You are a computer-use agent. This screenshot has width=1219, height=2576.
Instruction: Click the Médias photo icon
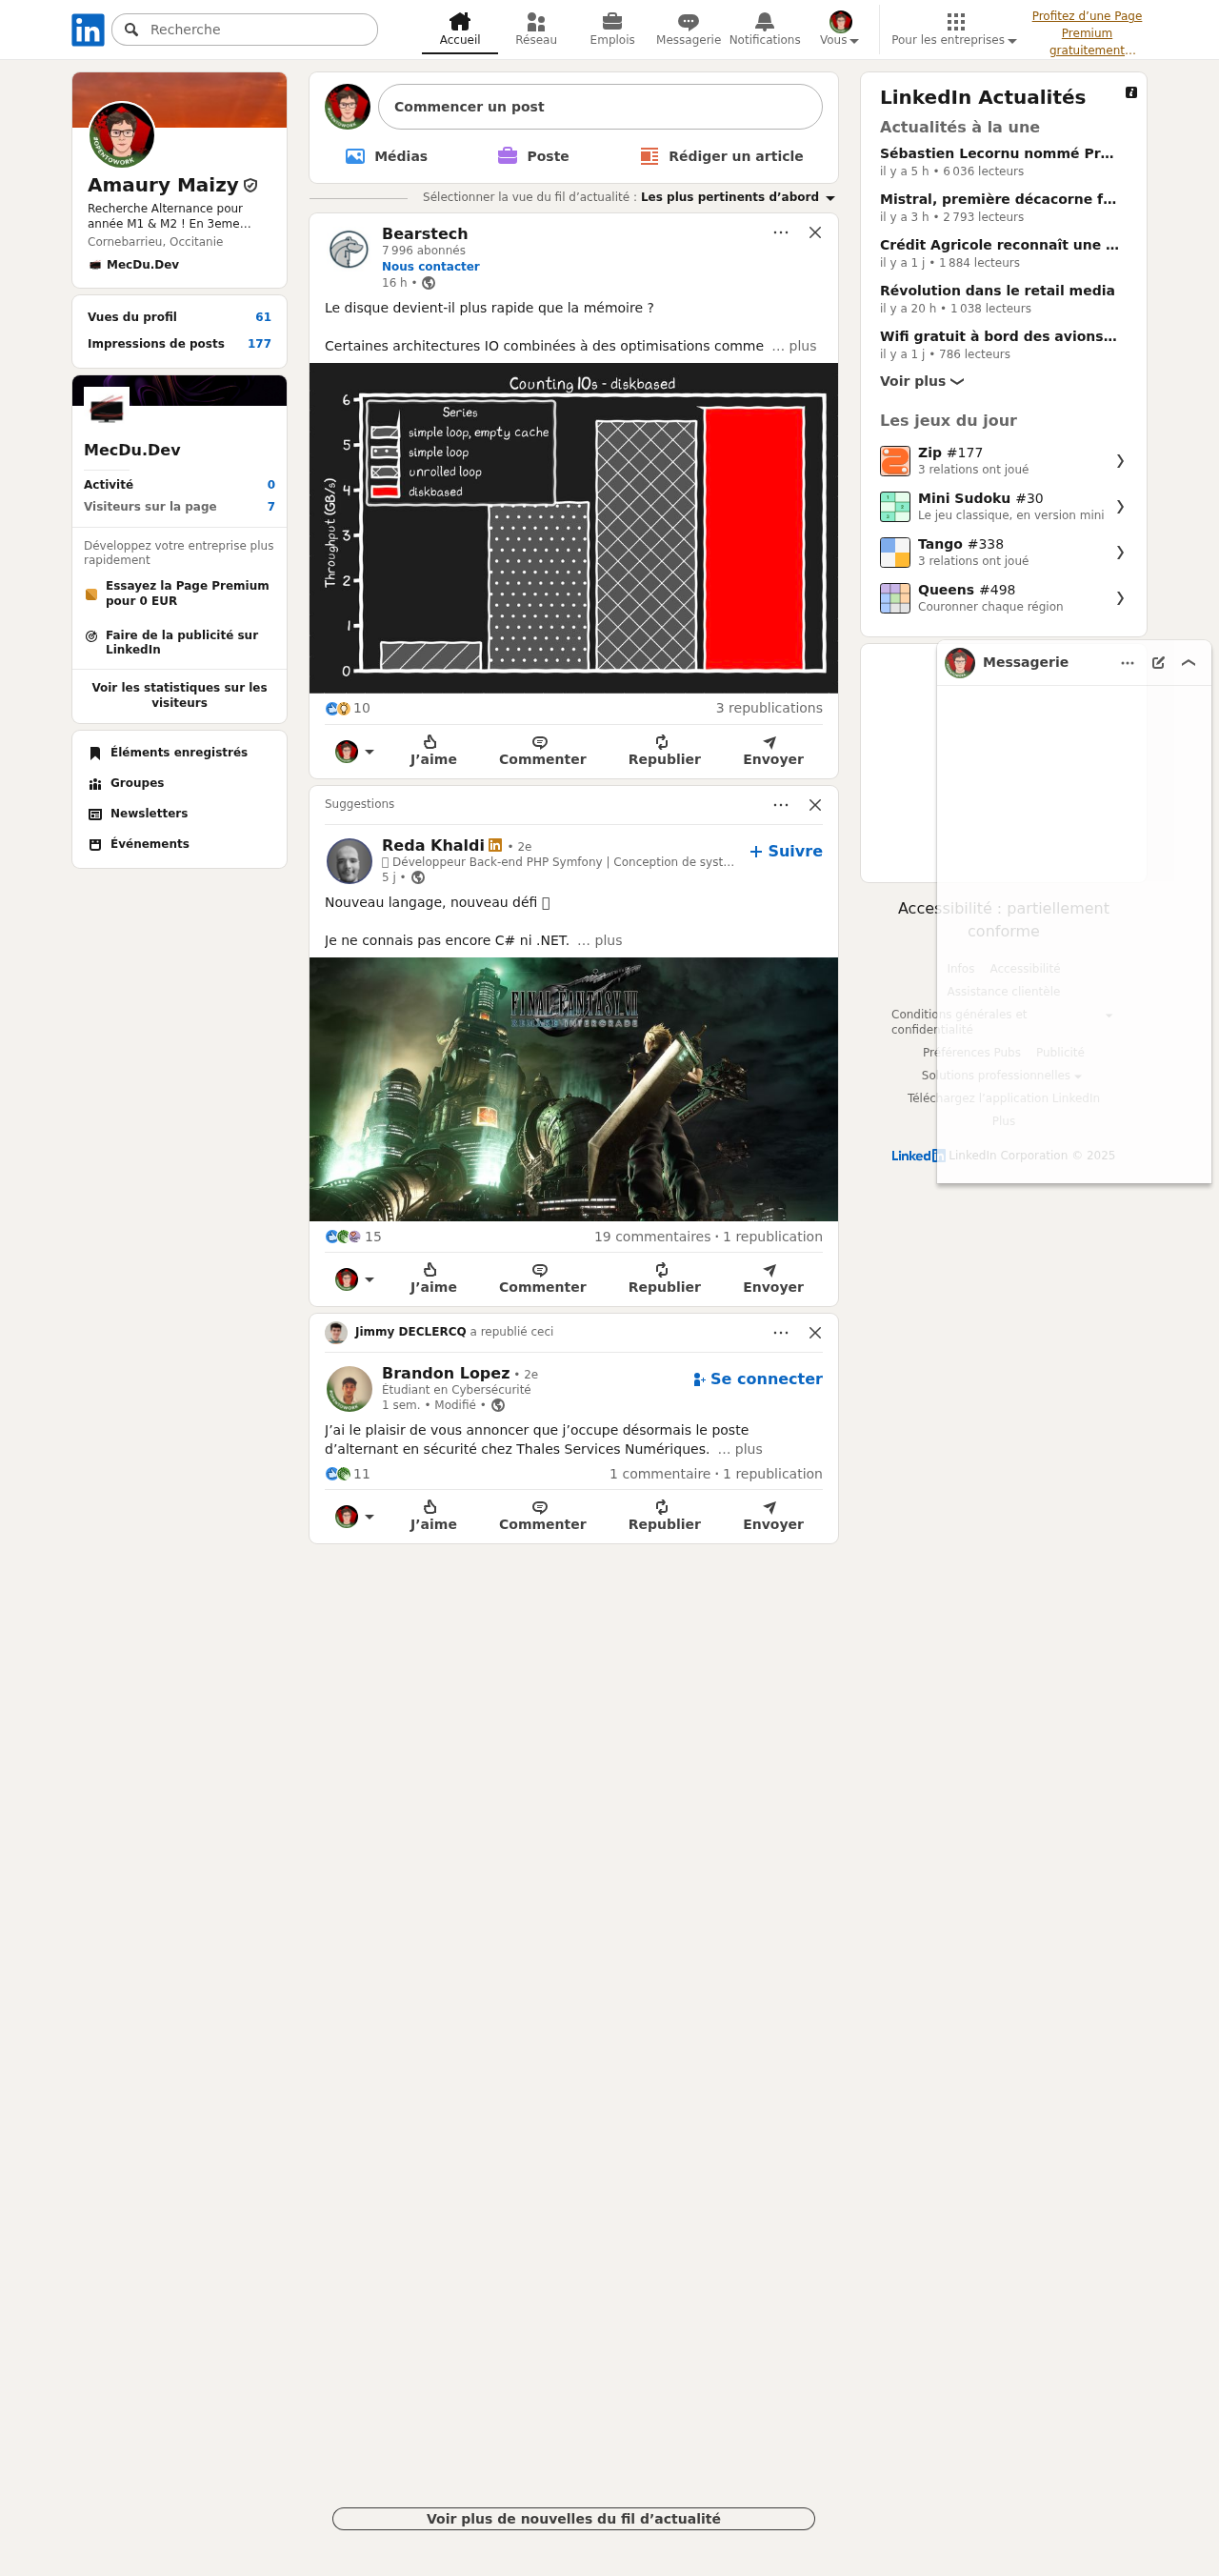pos(355,156)
